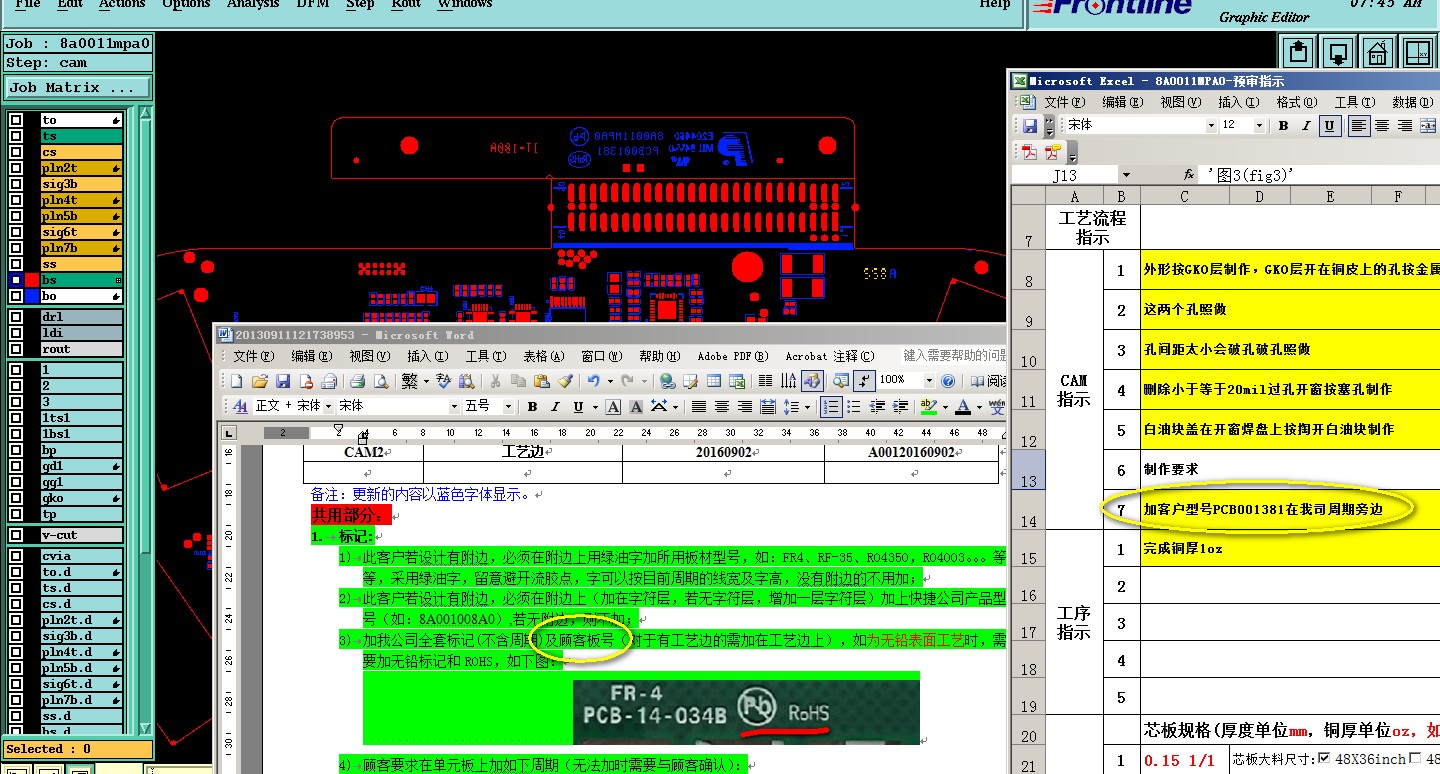
Task: Click the Home view icon in Frontline
Action: click(x=1378, y=51)
